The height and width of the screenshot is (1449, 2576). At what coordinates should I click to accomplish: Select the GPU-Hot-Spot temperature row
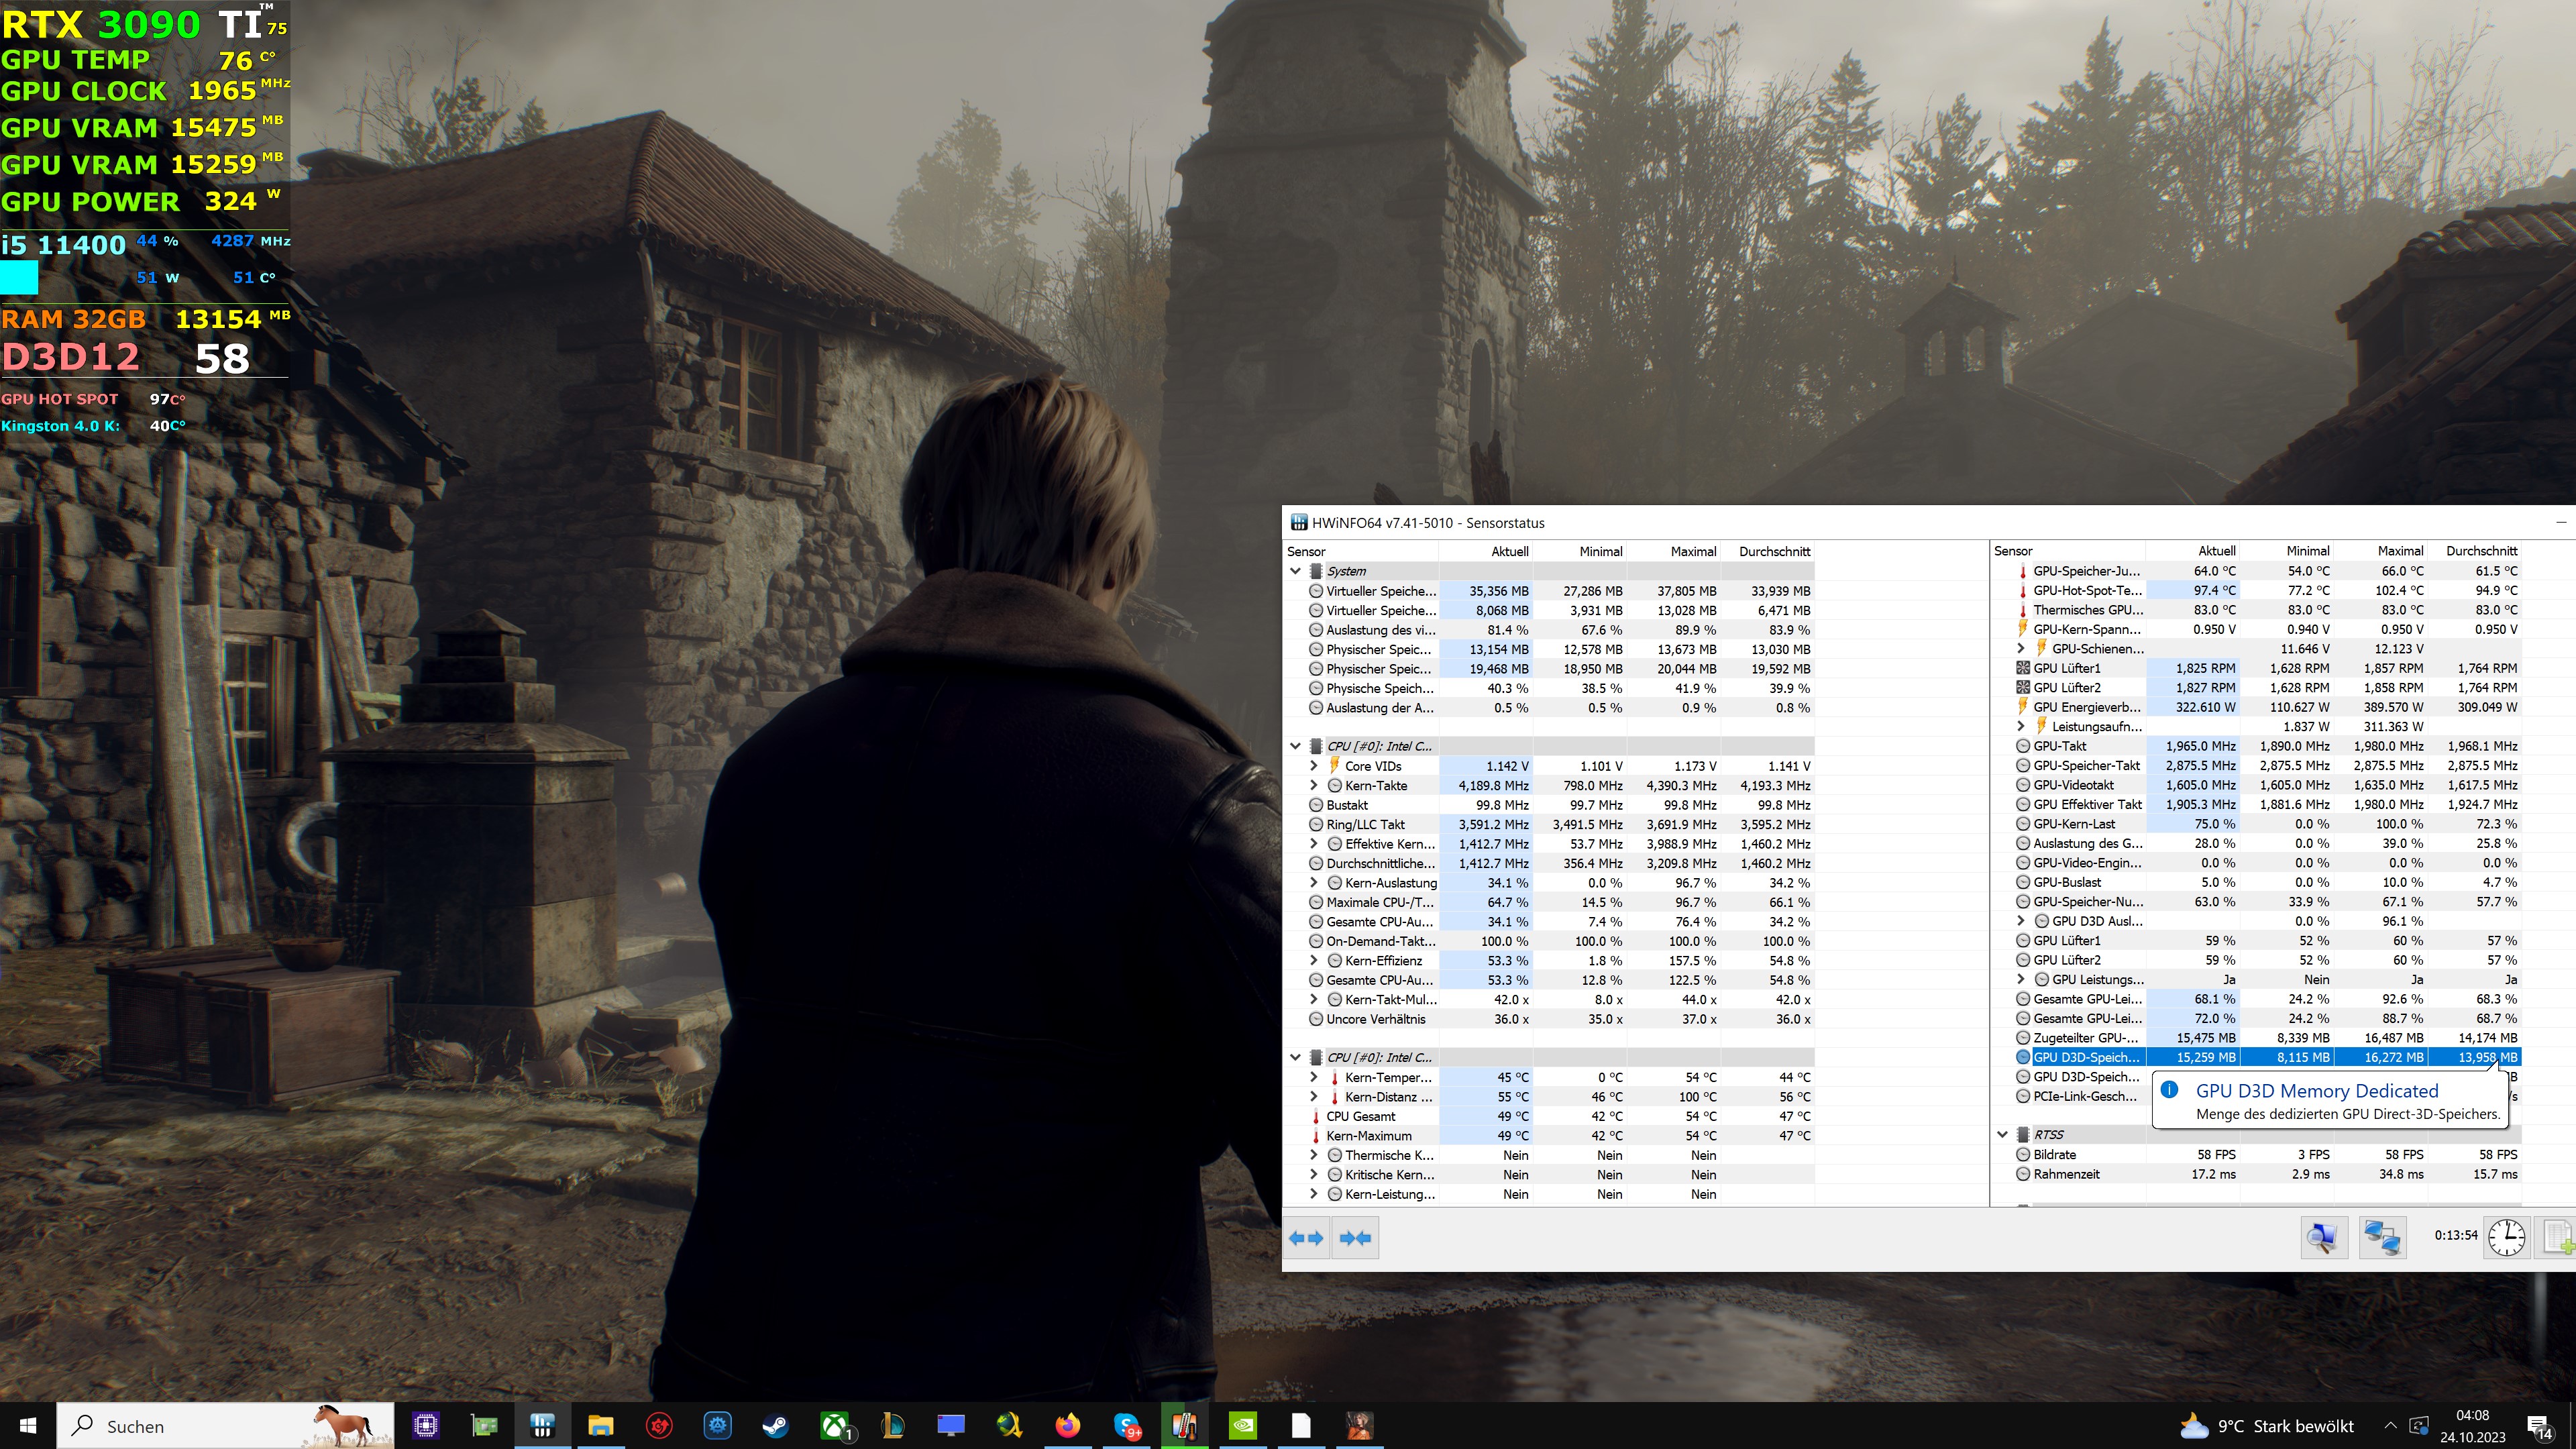coord(2086,590)
